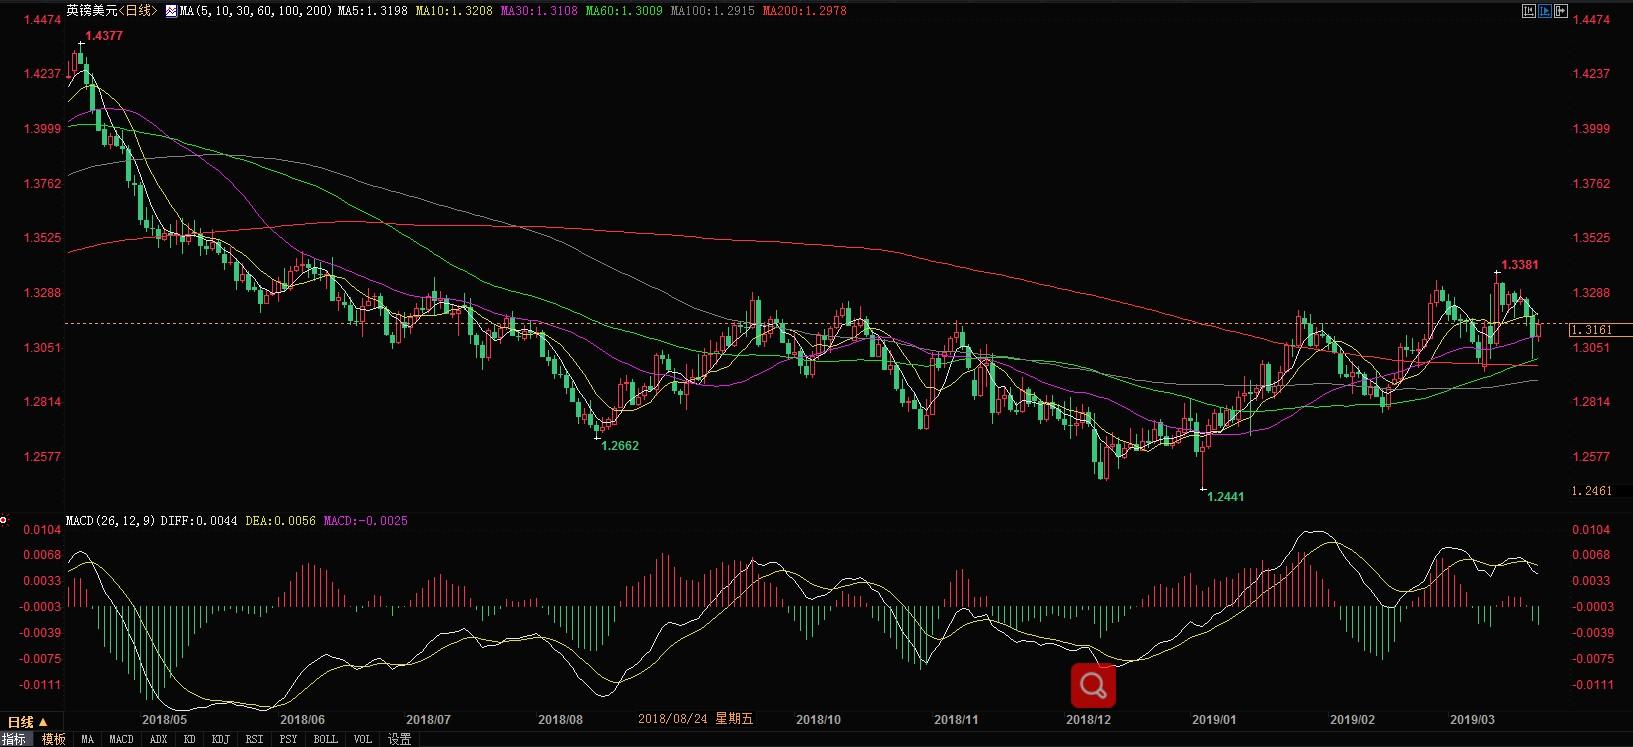1633x747 pixels.
Task: Switch to the 指标 tab
Action: click(x=14, y=739)
